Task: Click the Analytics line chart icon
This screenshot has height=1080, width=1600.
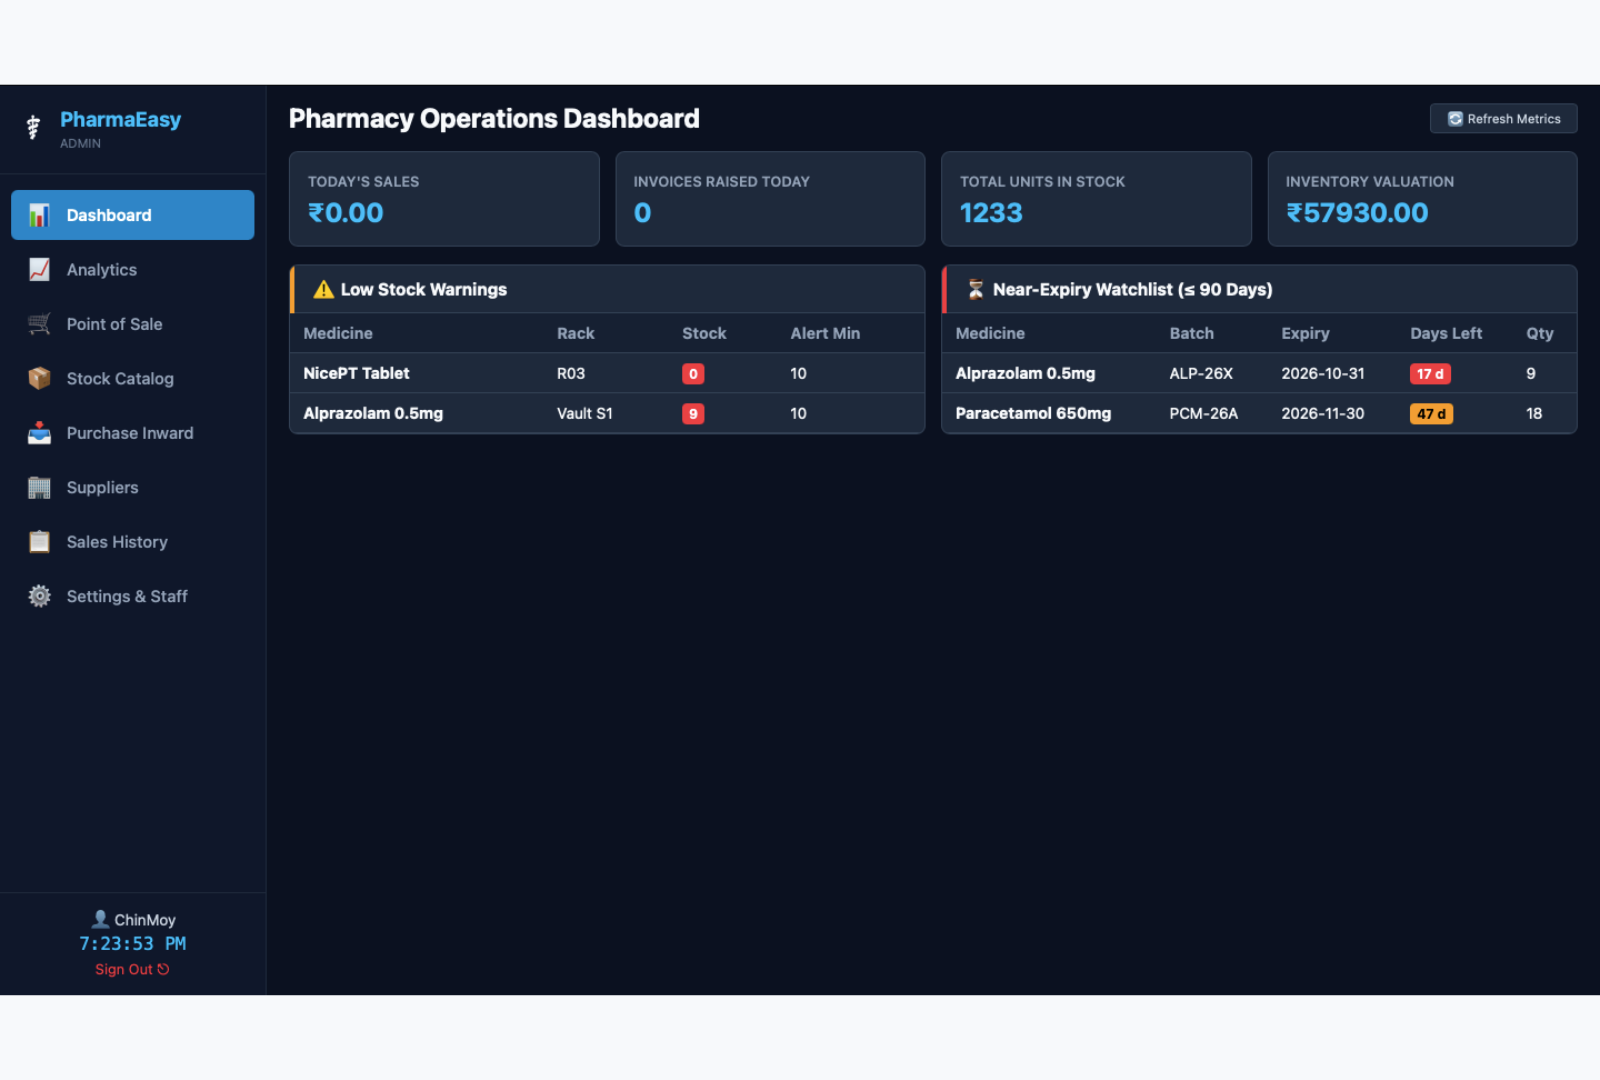Action: point(39,270)
